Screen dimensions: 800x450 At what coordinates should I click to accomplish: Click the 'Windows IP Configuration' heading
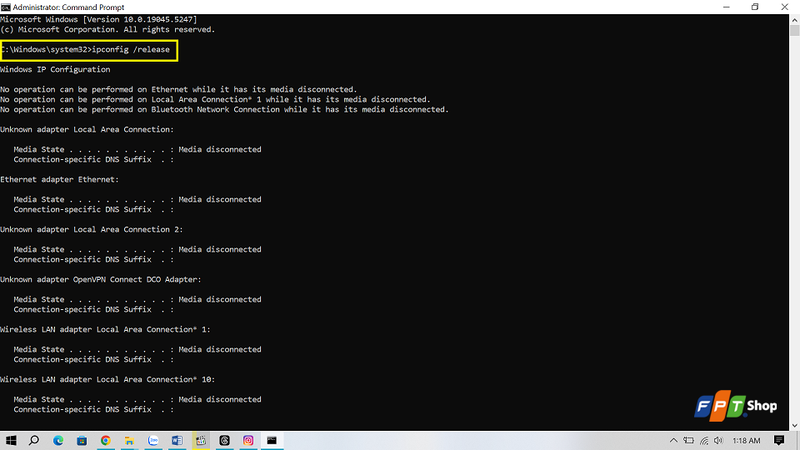[55, 69]
